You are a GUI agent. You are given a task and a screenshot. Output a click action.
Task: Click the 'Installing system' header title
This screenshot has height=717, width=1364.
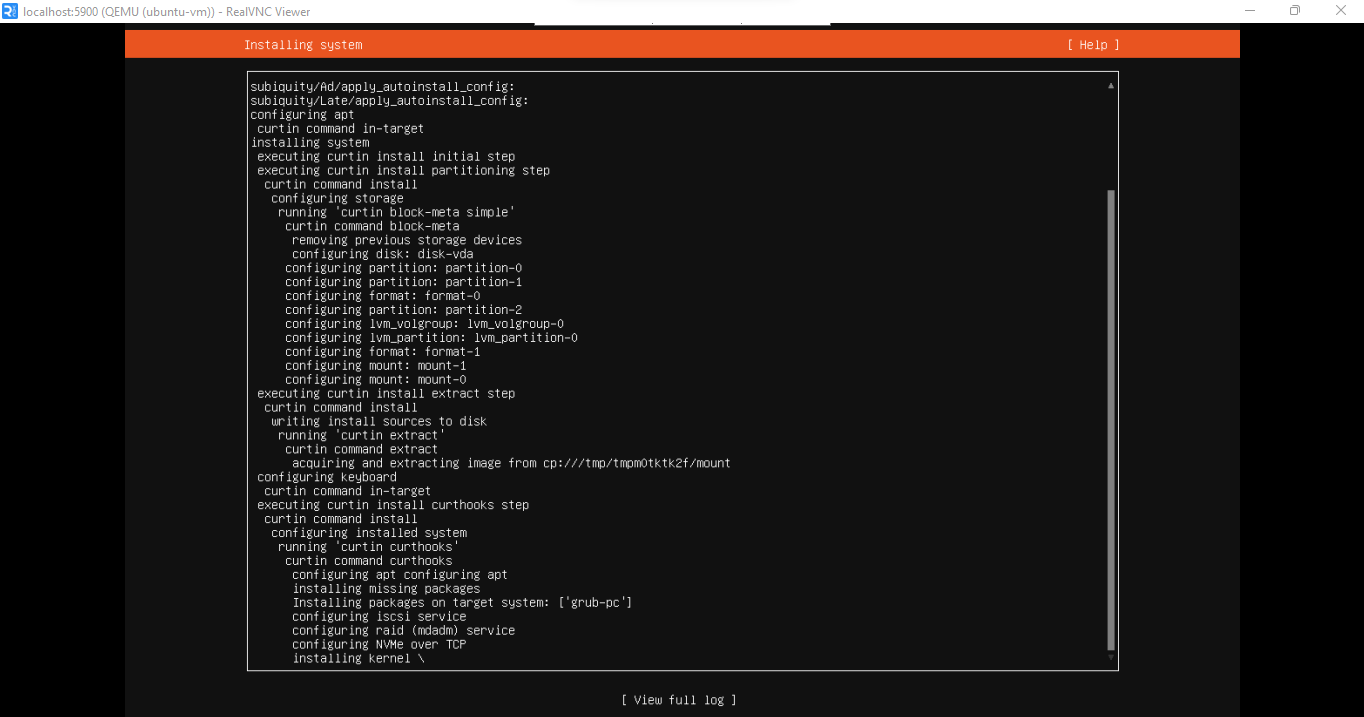(x=303, y=45)
